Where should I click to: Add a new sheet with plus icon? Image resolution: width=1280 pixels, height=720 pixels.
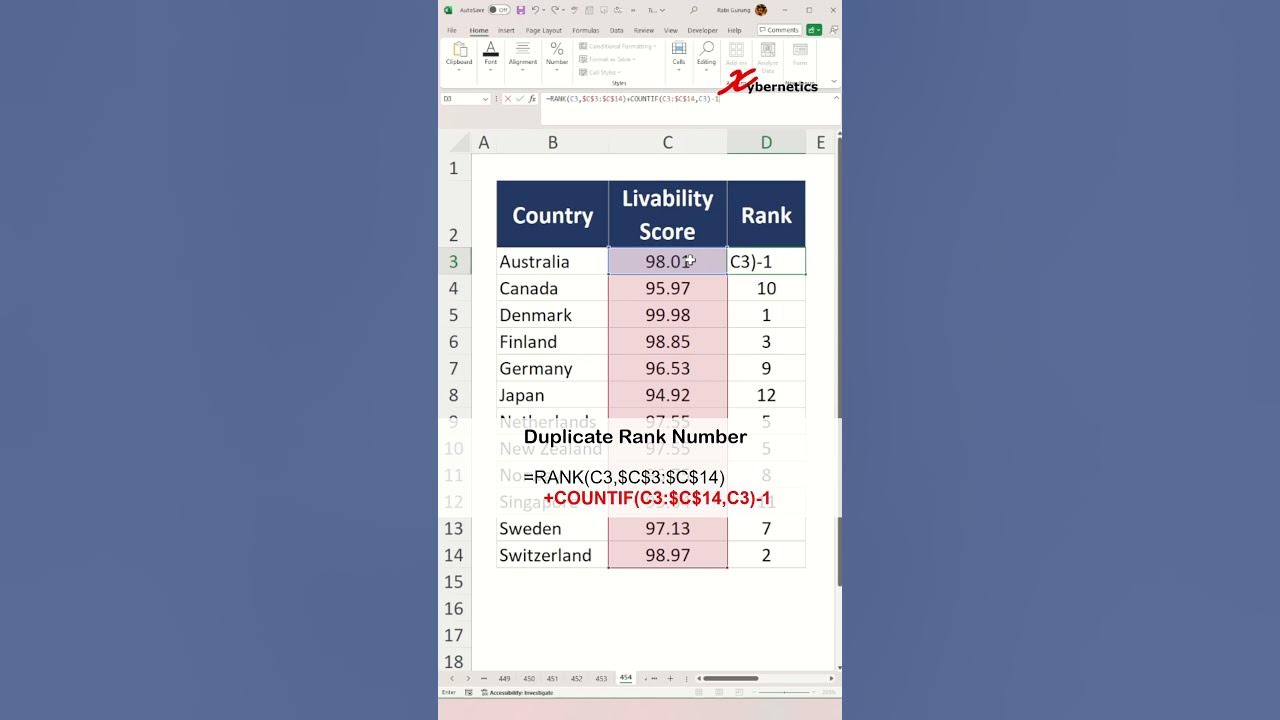[670, 678]
